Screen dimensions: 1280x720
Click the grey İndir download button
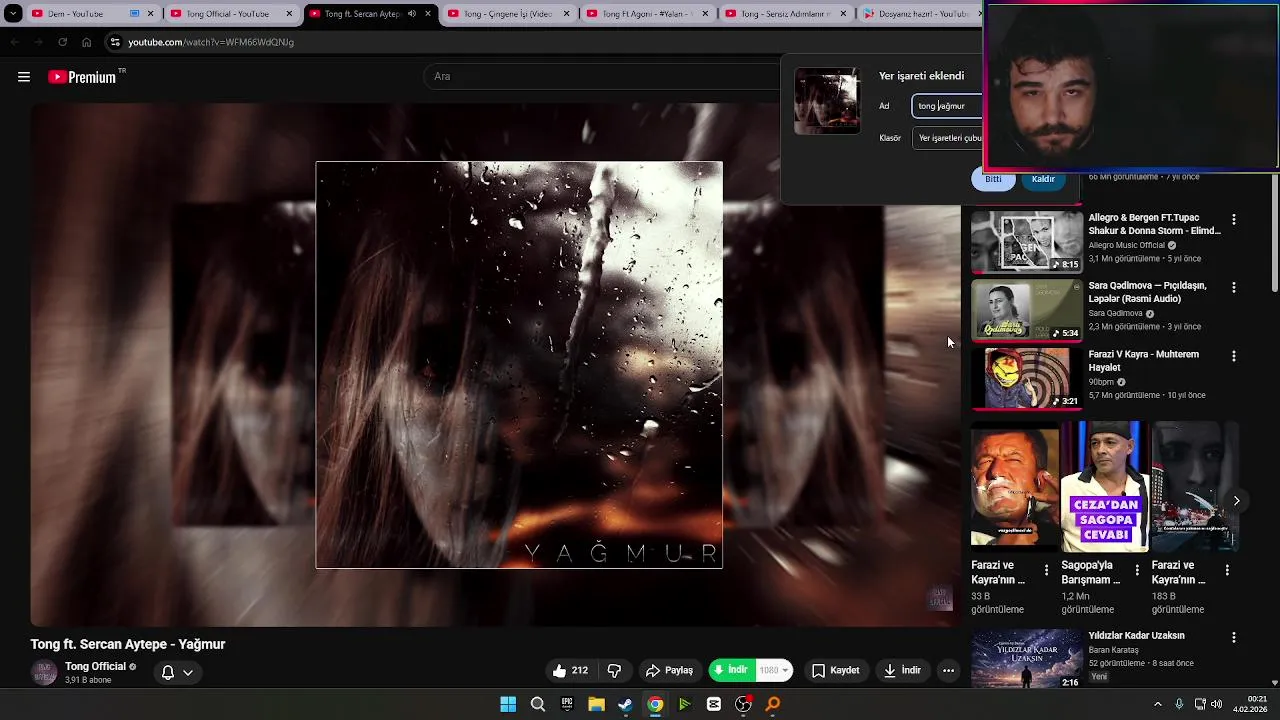click(902, 670)
